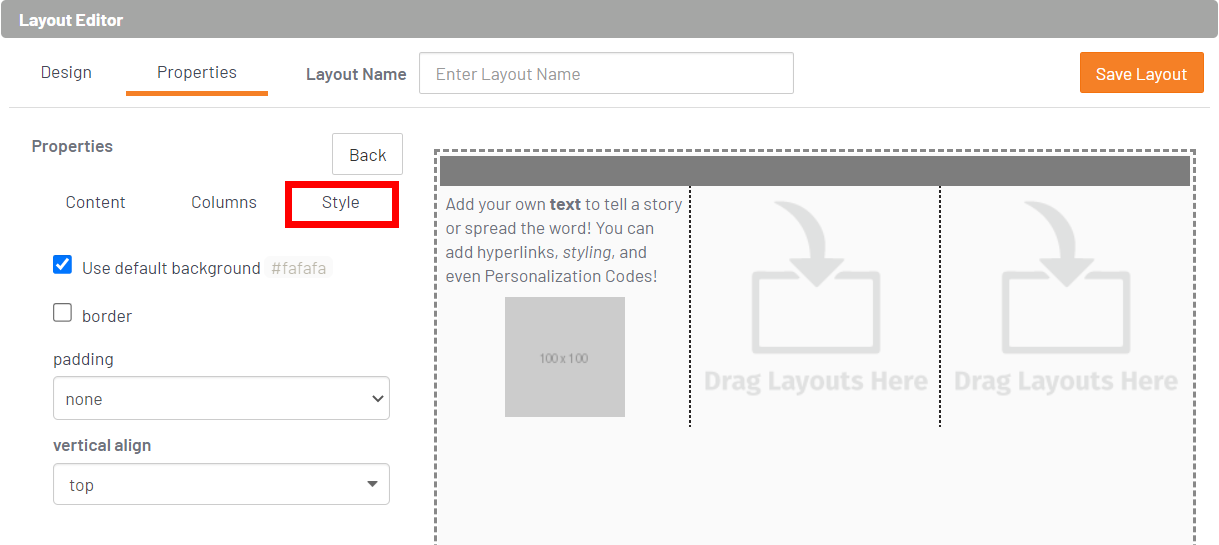Click 'Drag Layouts Here' text in right column

click(1065, 381)
